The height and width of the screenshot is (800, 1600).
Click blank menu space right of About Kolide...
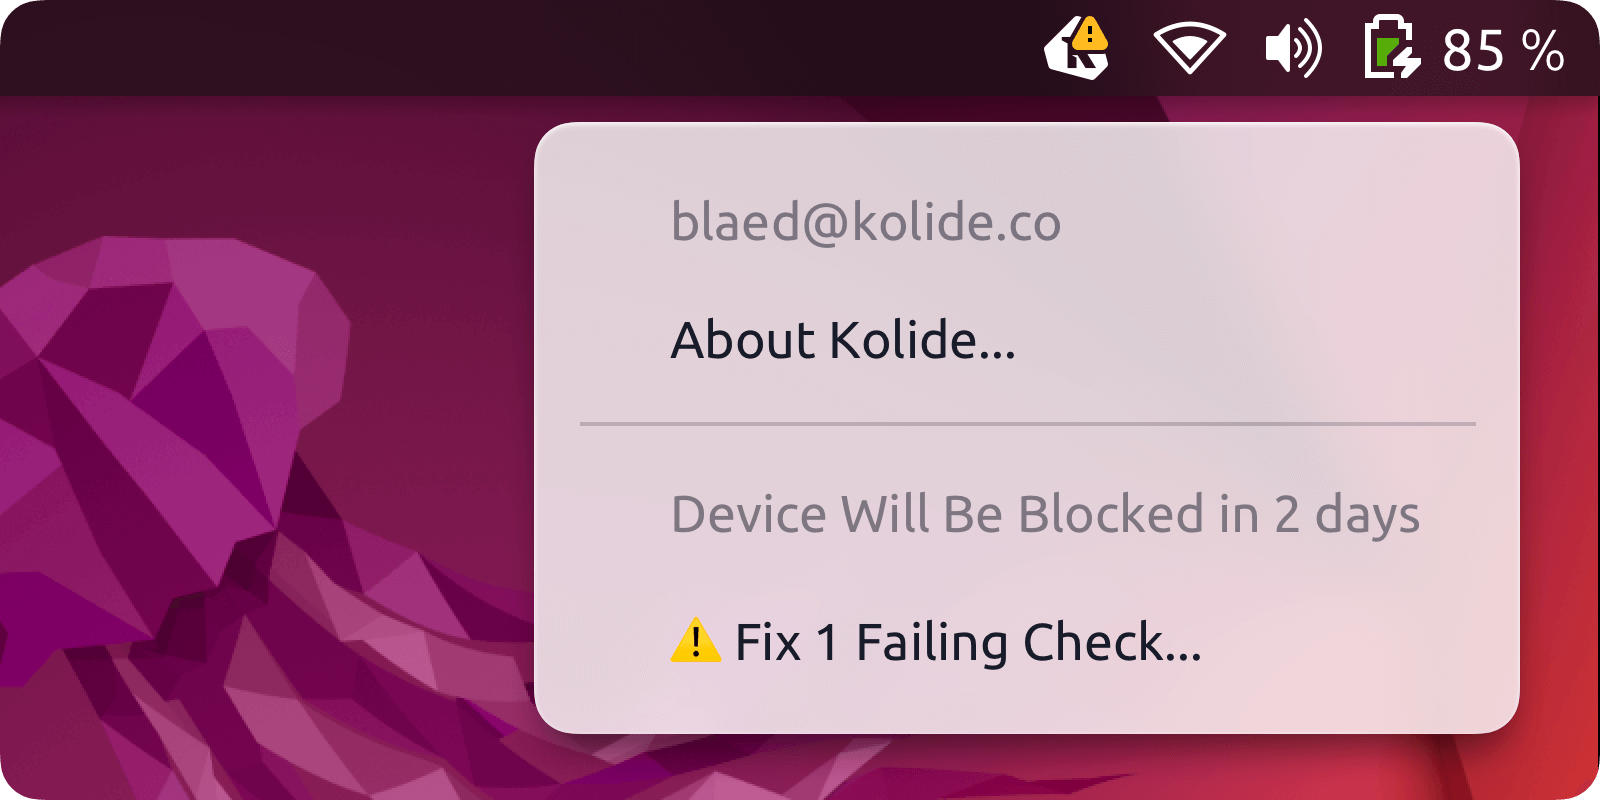click(x=1250, y=340)
